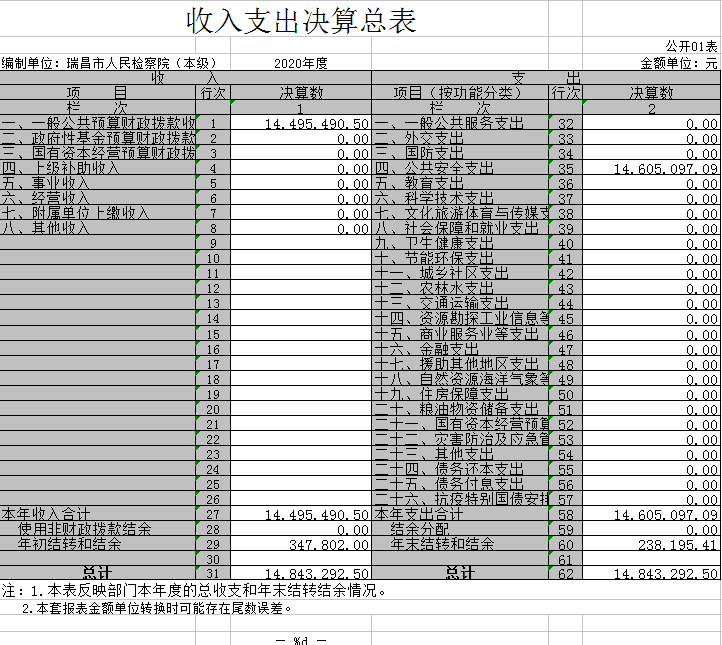The width and height of the screenshot is (722, 645).
Task: Click the 项目（按功能分类） header
Action: [460, 93]
